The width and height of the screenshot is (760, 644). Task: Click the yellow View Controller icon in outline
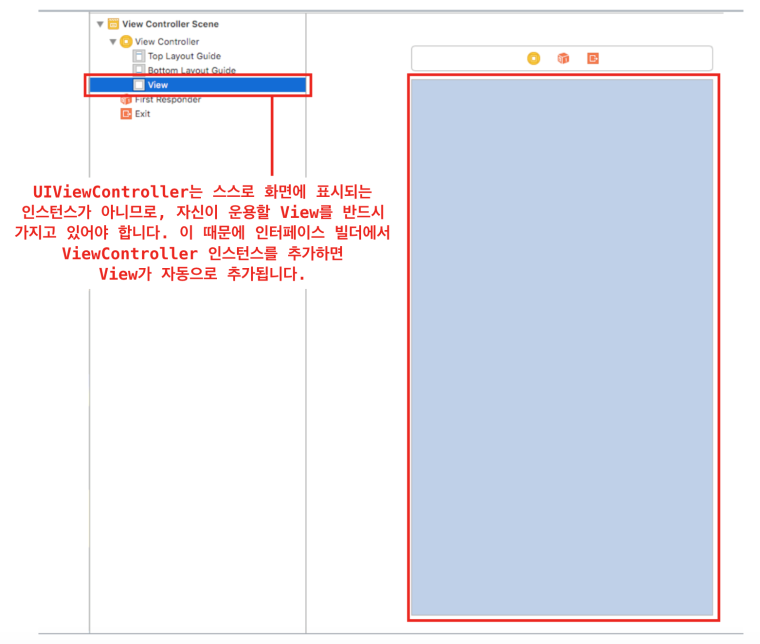click(x=126, y=42)
